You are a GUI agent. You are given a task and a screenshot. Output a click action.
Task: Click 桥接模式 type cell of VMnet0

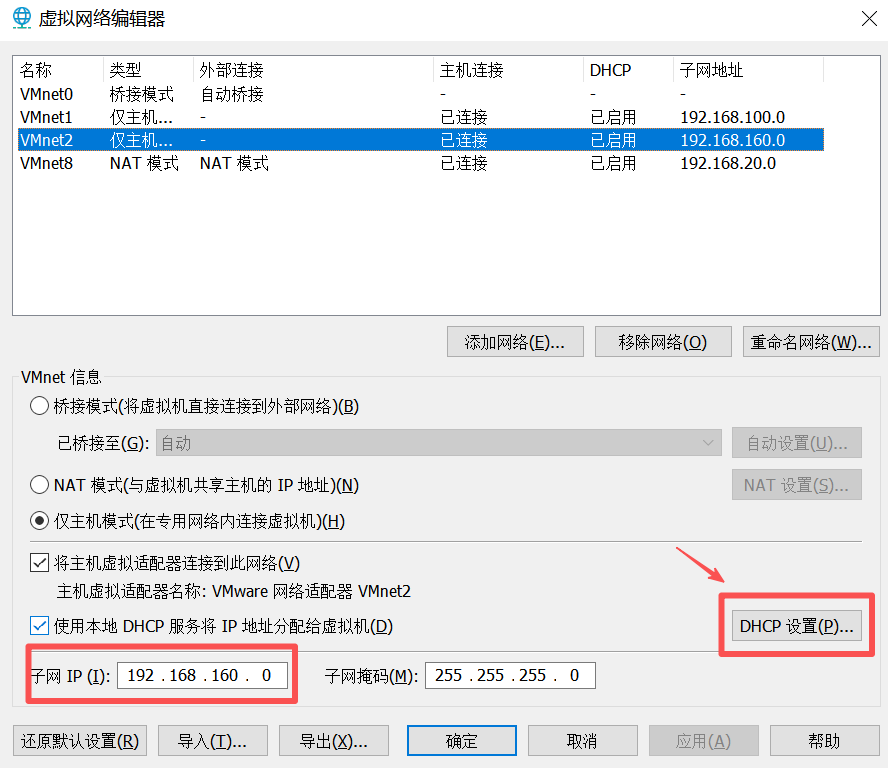(142, 94)
